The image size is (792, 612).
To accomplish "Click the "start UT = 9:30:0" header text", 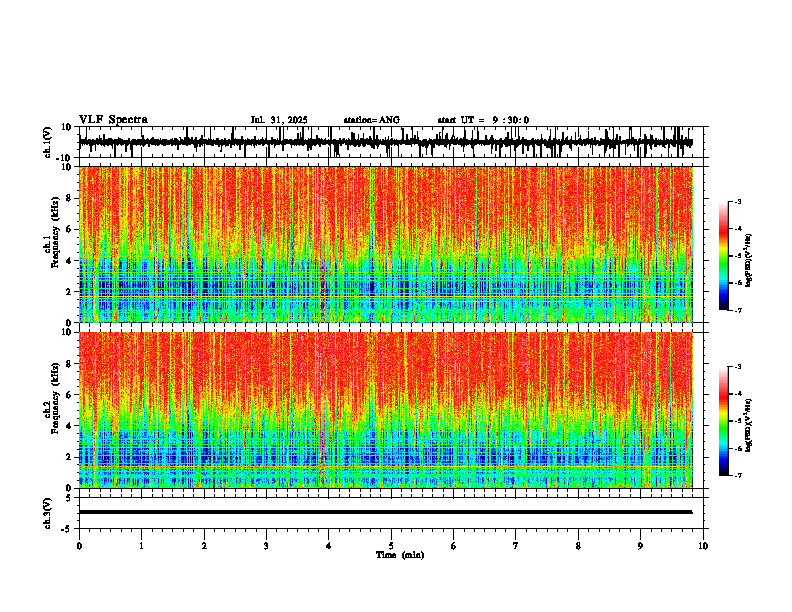I will click(x=483, y=120).
